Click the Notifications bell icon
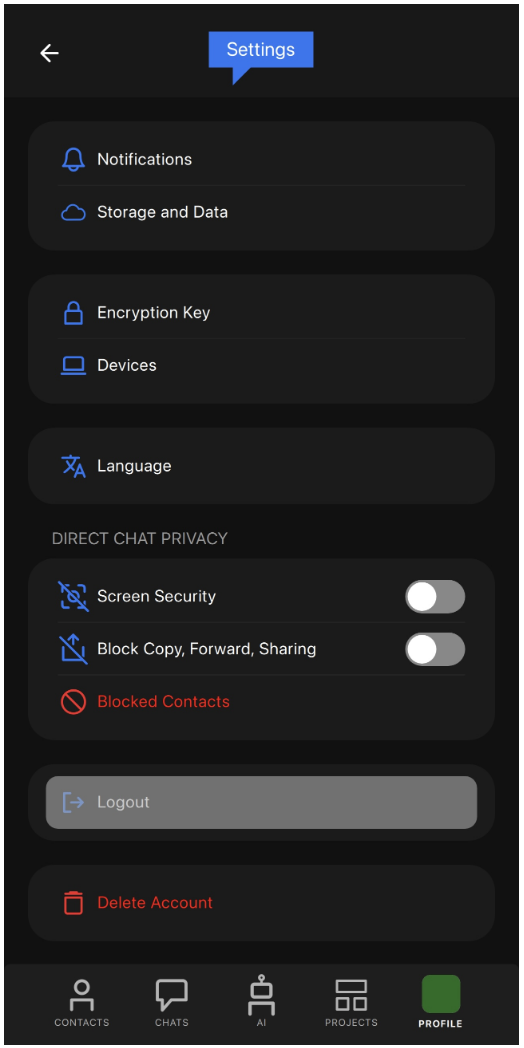Viewport: 524px width, 1048px height. point(74,159)
